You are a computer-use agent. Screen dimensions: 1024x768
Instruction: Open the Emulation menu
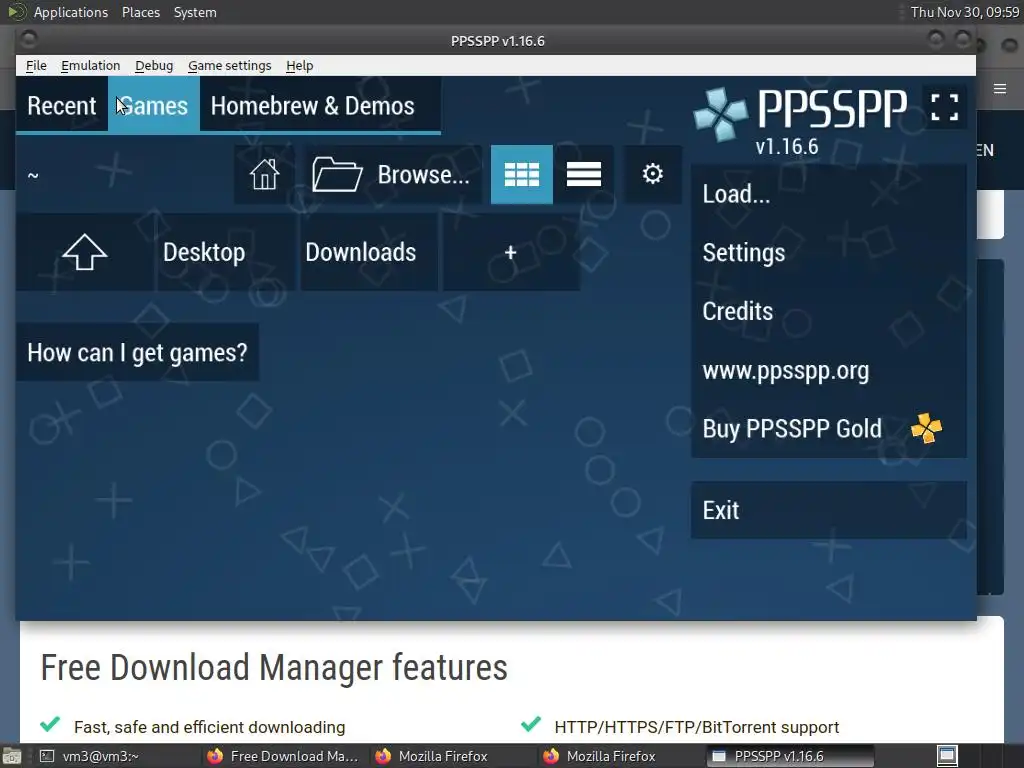(x=90, y=65)
